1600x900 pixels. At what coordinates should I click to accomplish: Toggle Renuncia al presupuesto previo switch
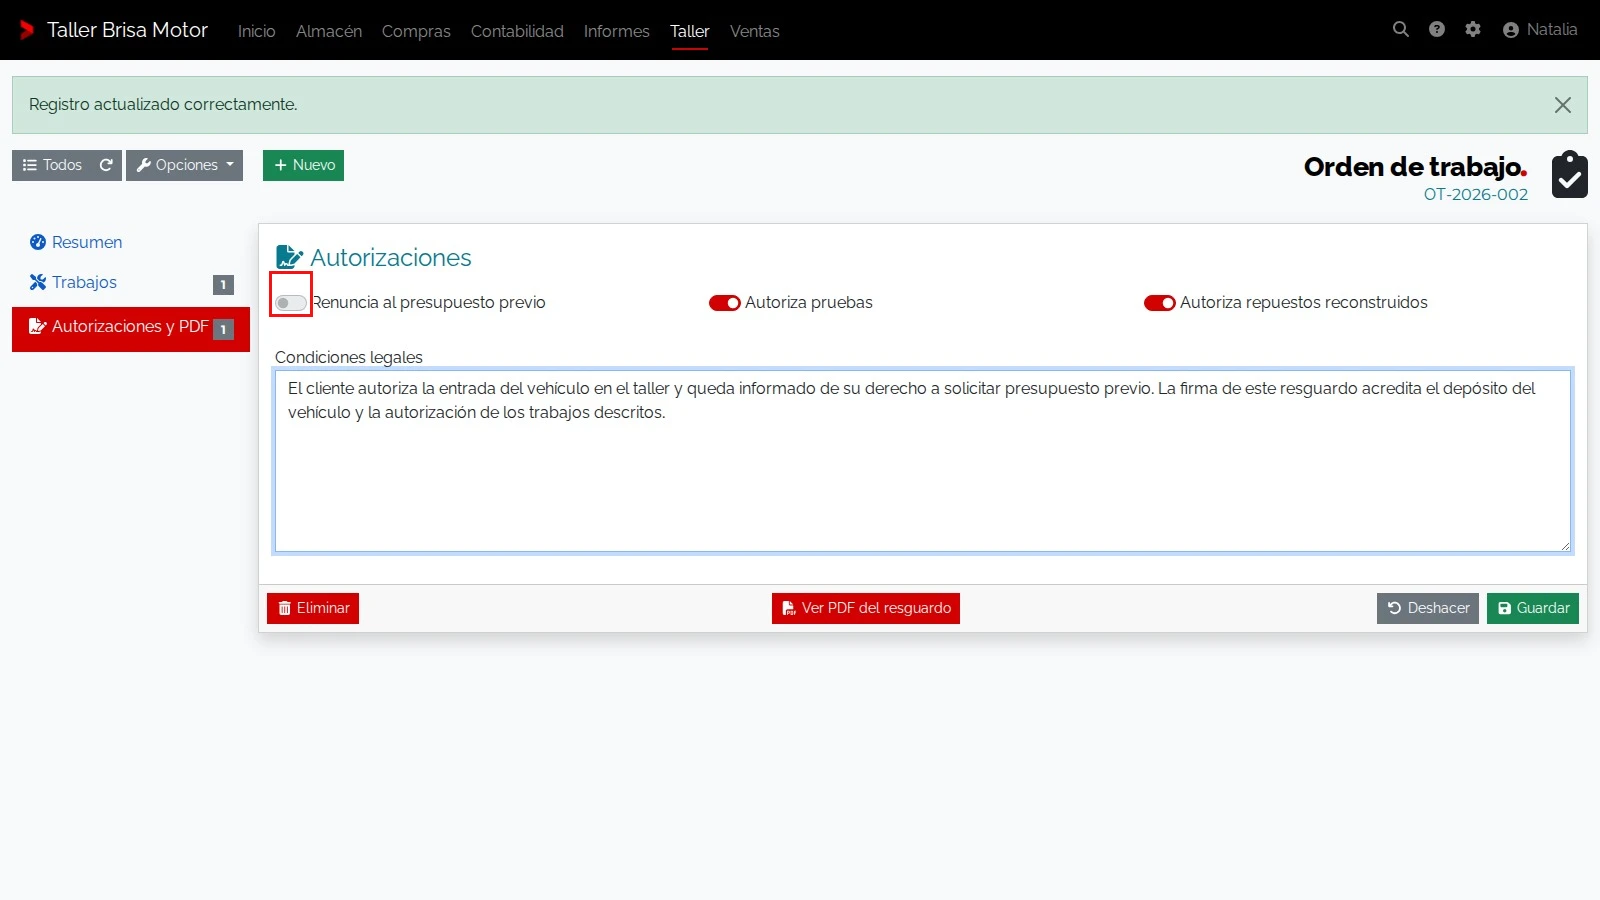point(291,303)
